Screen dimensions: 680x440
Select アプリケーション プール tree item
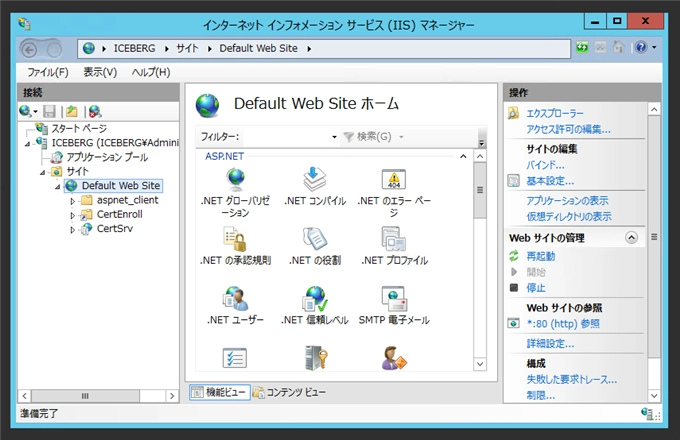click(107, 157)
